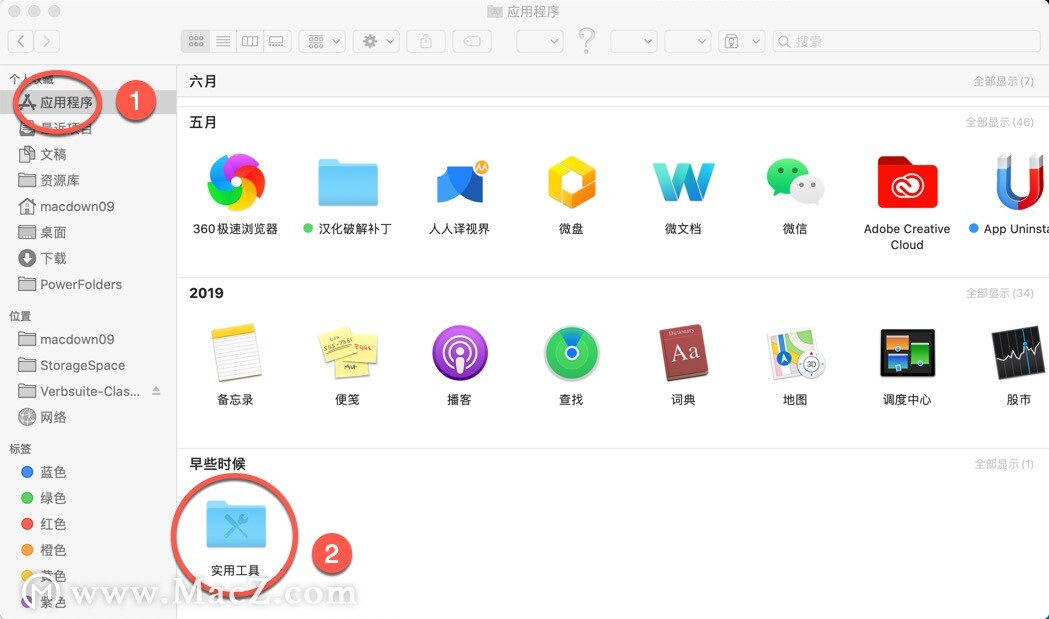1049x619 pixels.
Task: Open the 360极速浏览器 app icon
Action: 236,182
